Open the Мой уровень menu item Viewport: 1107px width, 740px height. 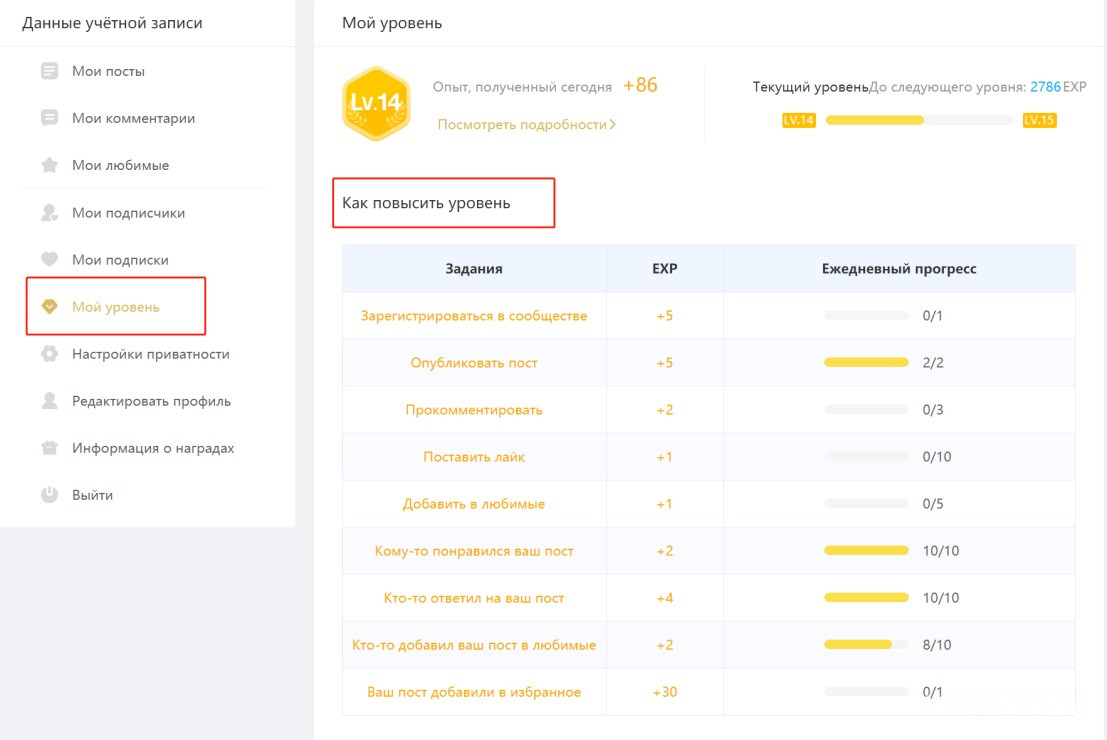115,307
